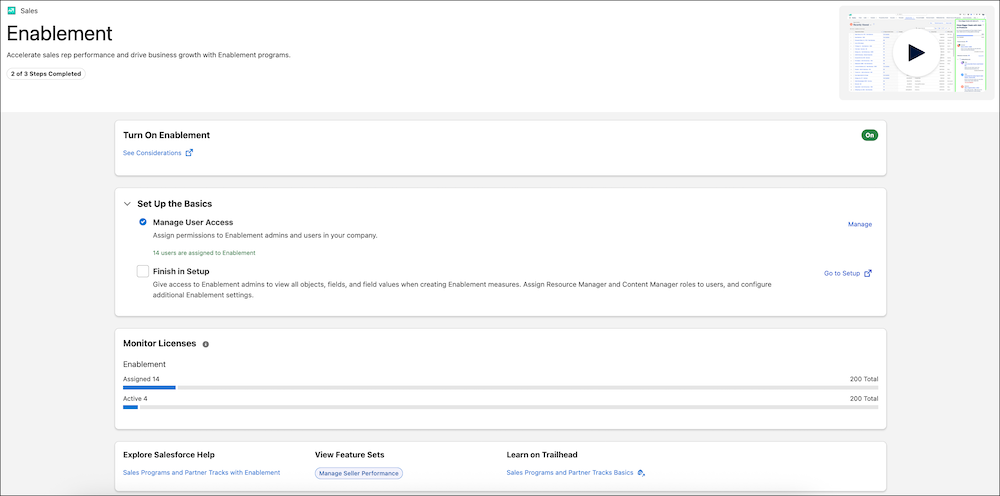Click the Turn On Enablement heading

[x=166, y=135]
